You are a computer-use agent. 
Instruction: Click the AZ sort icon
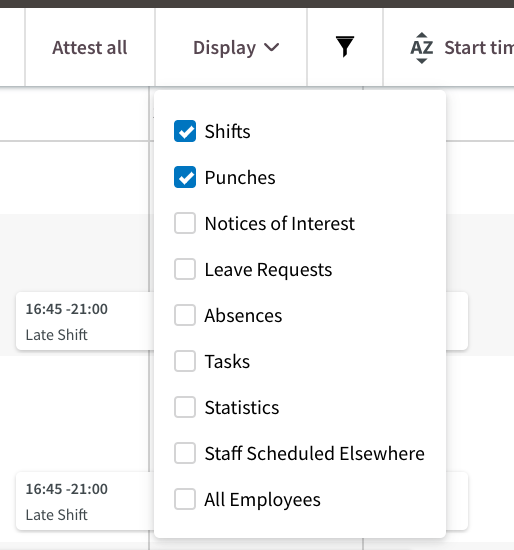421,48
